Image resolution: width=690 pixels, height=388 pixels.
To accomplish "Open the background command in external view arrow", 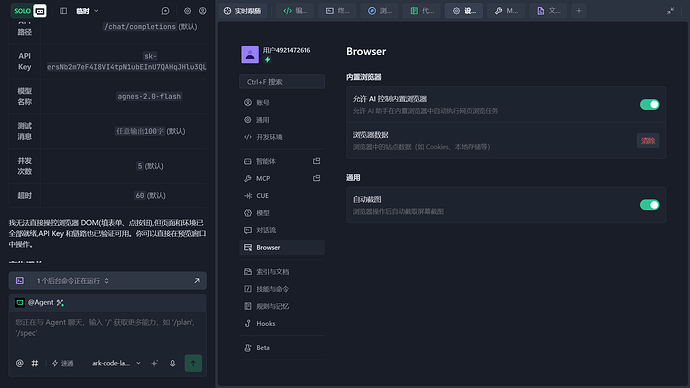I will click(197, 281).
